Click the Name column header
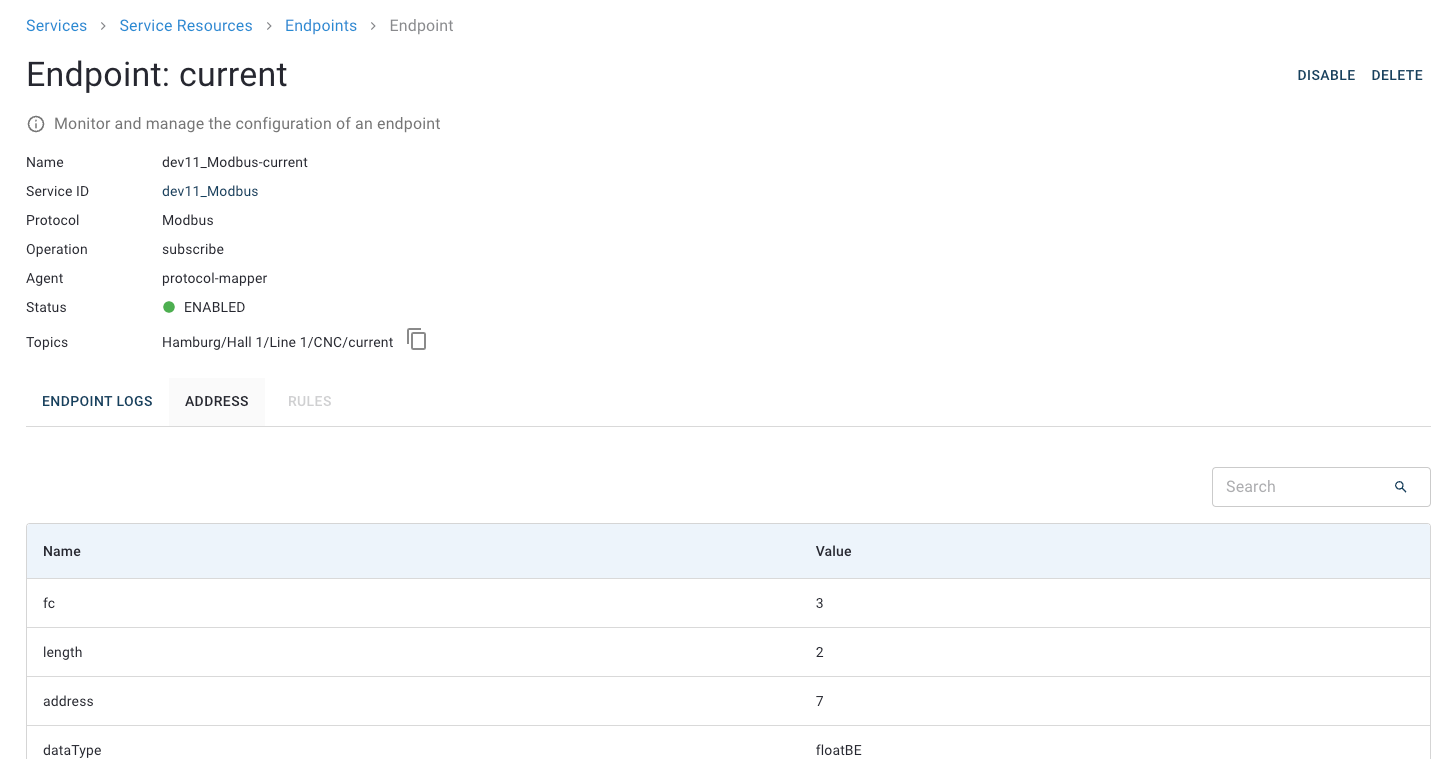The width and height of the screenshot is (1433, 759). coord(62,551)
